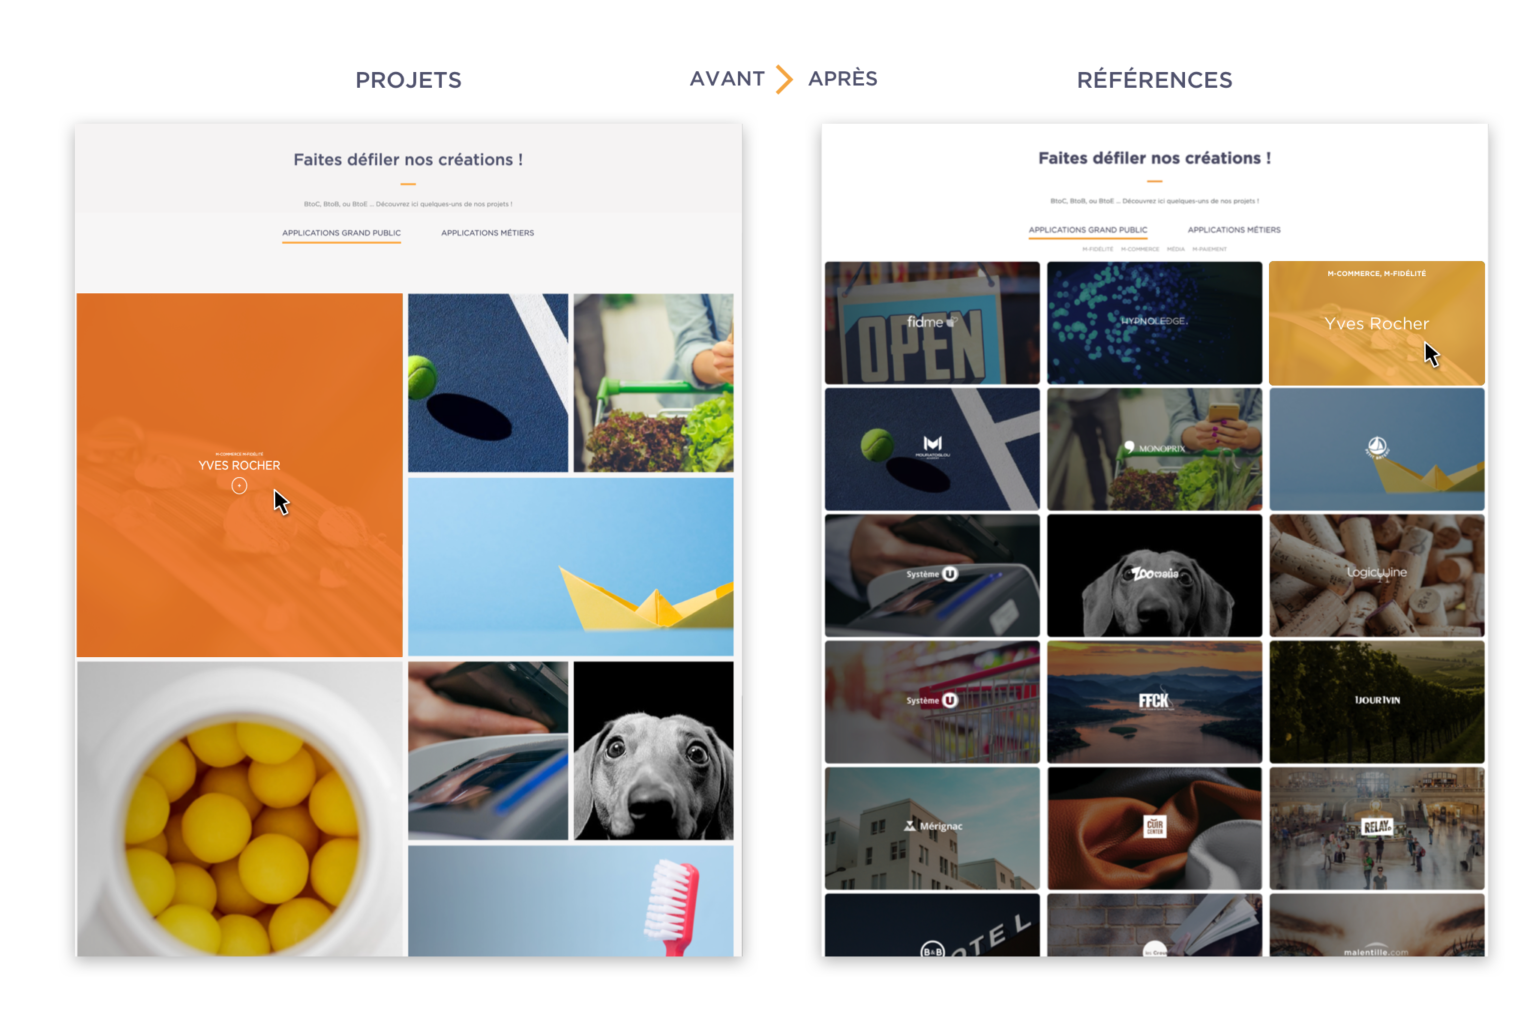Click the FFCK logo tile
Viewport: 1536px width, 1024px height.
pyautogui.click(x=1154, y=701)
